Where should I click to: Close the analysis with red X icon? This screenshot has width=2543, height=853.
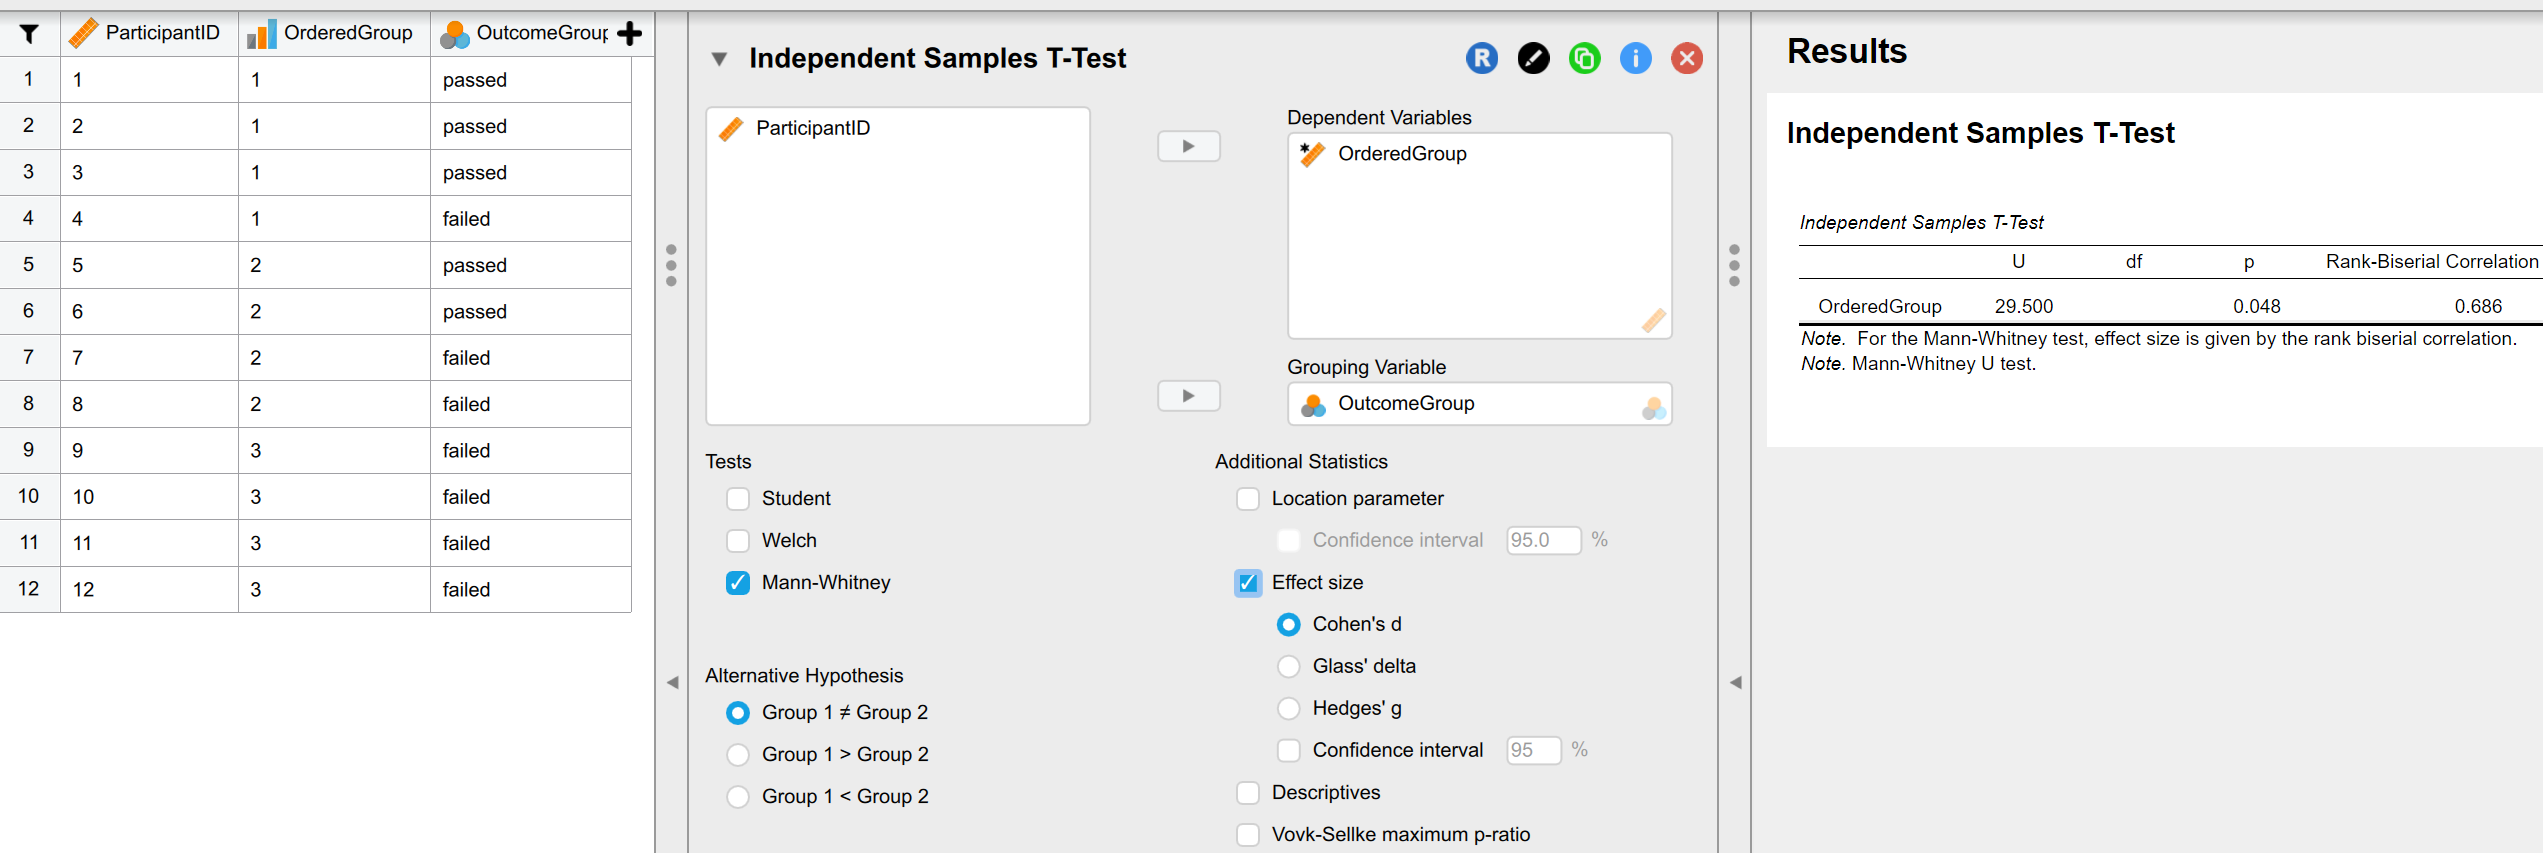[x=1687, y=59]
